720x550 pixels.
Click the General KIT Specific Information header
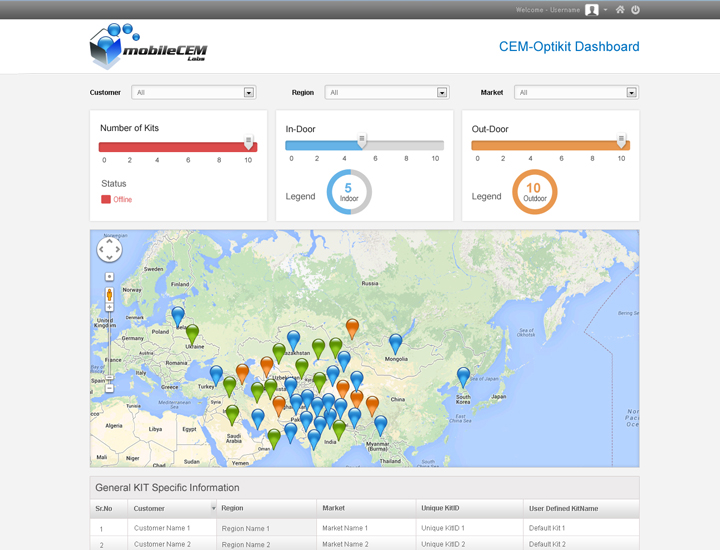(167, 488)
